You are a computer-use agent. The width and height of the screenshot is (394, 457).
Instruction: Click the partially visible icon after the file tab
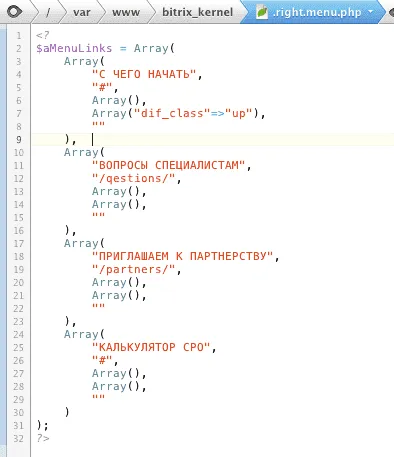[391, 13]
